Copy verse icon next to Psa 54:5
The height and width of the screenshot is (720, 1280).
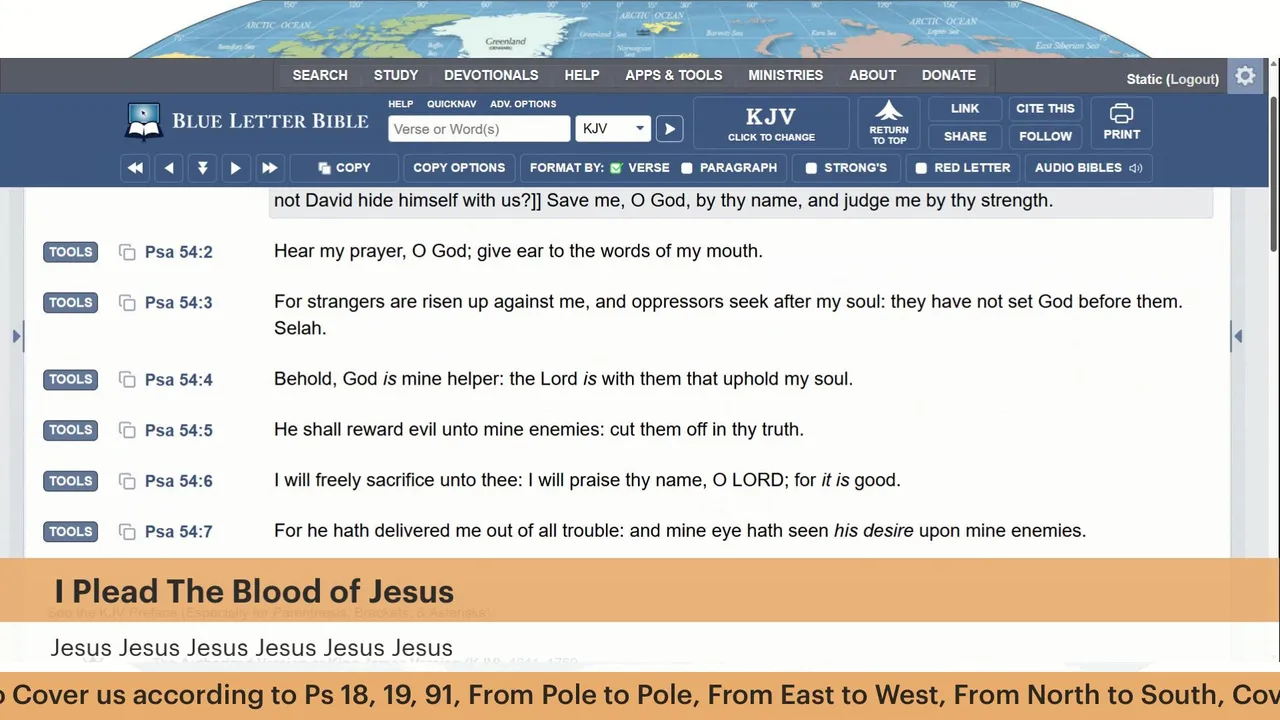127,430
